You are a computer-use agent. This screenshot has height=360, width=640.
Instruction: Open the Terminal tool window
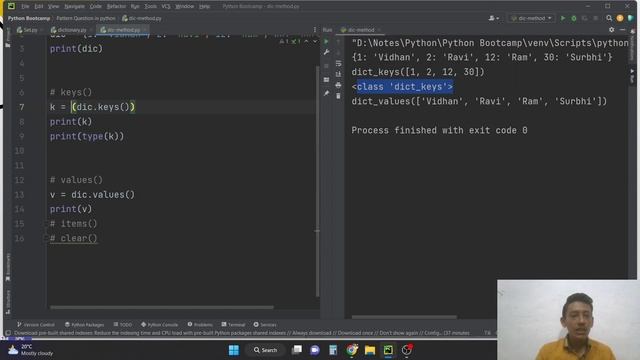(233, 325)
